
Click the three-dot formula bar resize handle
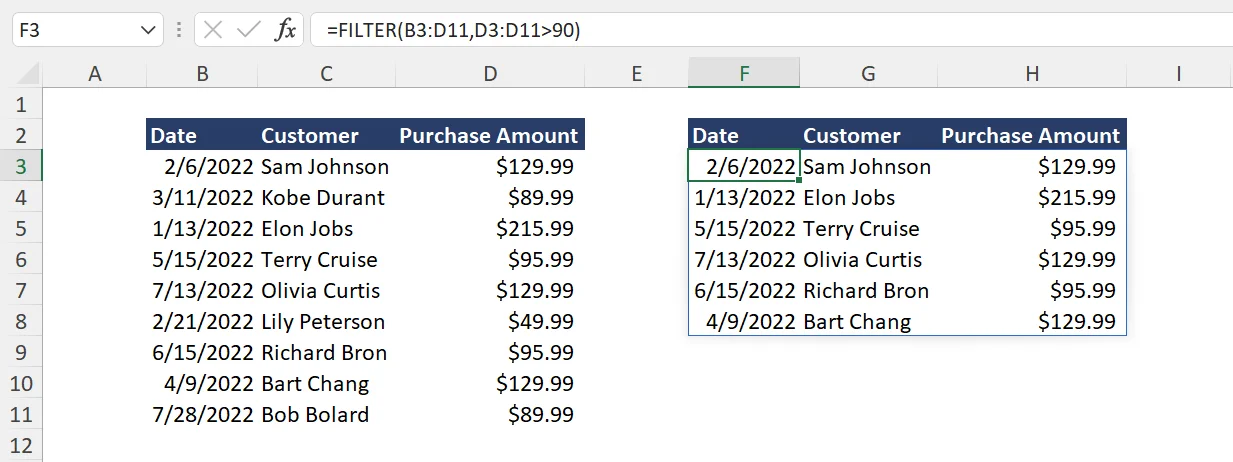(x=178, y=30)
